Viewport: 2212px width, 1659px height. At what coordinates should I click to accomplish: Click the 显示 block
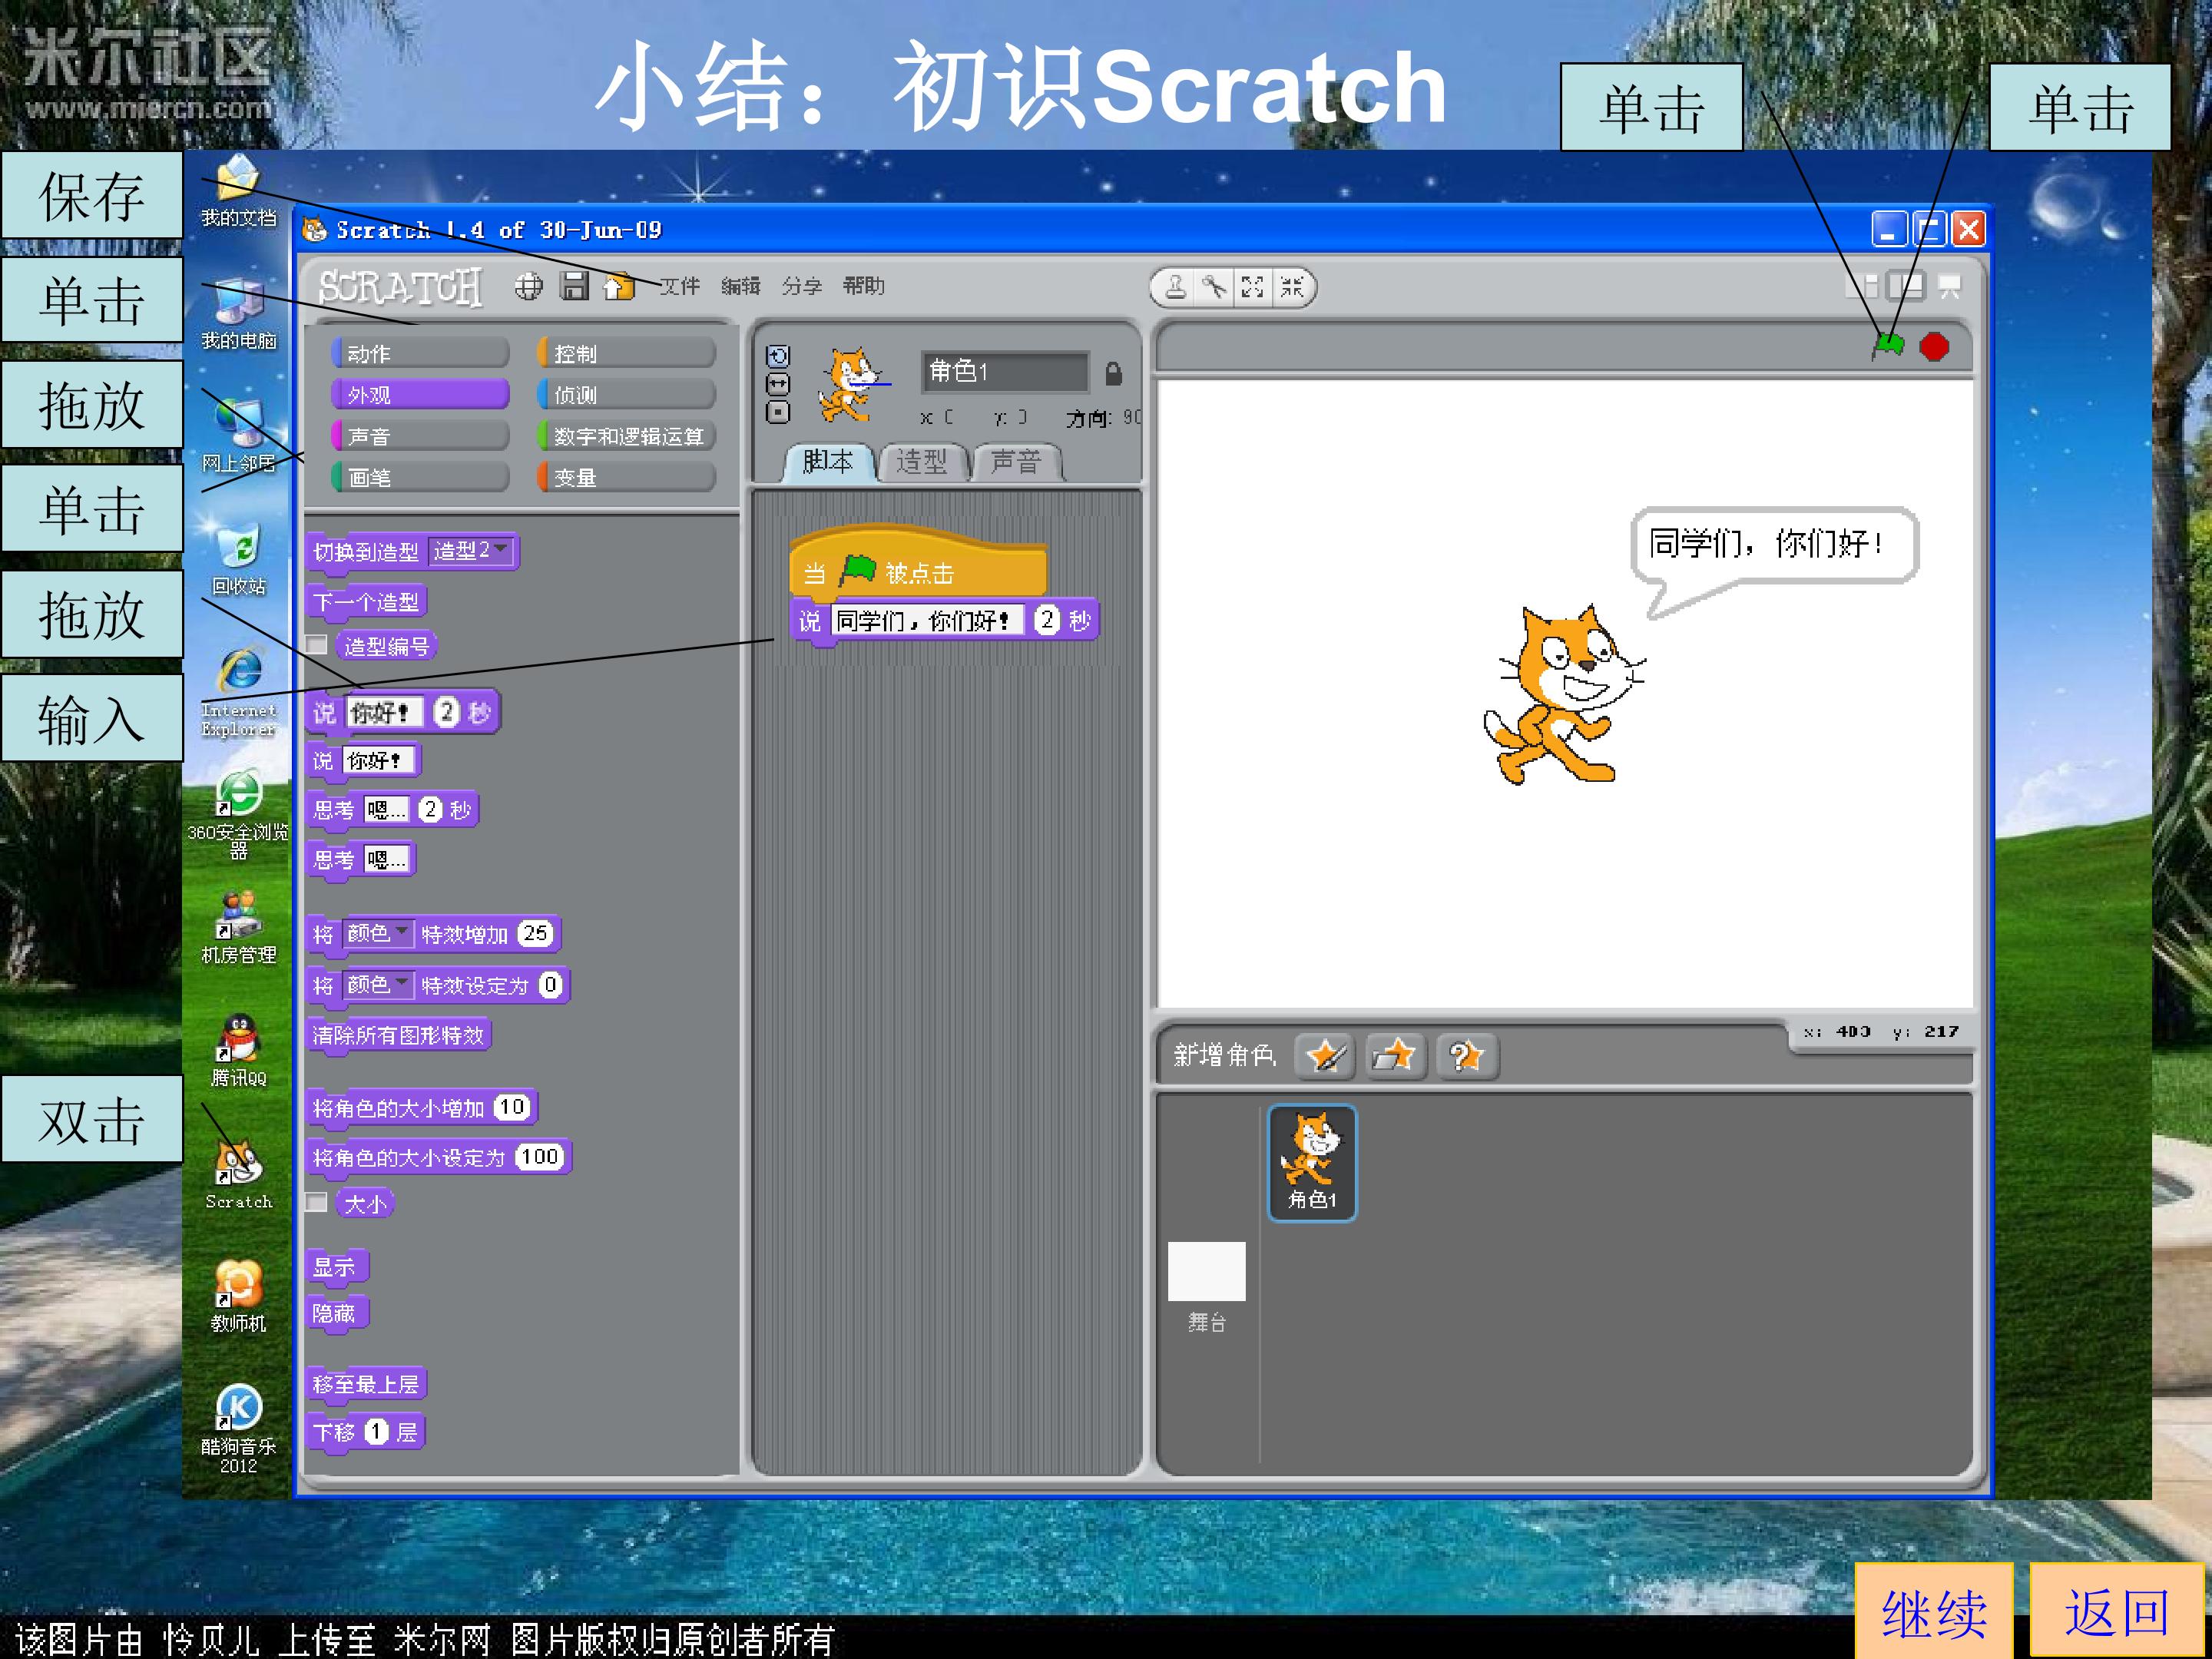[336, 1267]
